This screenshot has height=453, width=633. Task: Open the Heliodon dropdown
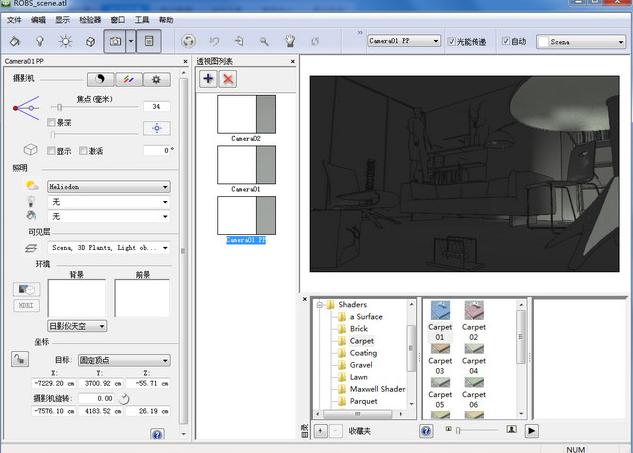(109, 187)
